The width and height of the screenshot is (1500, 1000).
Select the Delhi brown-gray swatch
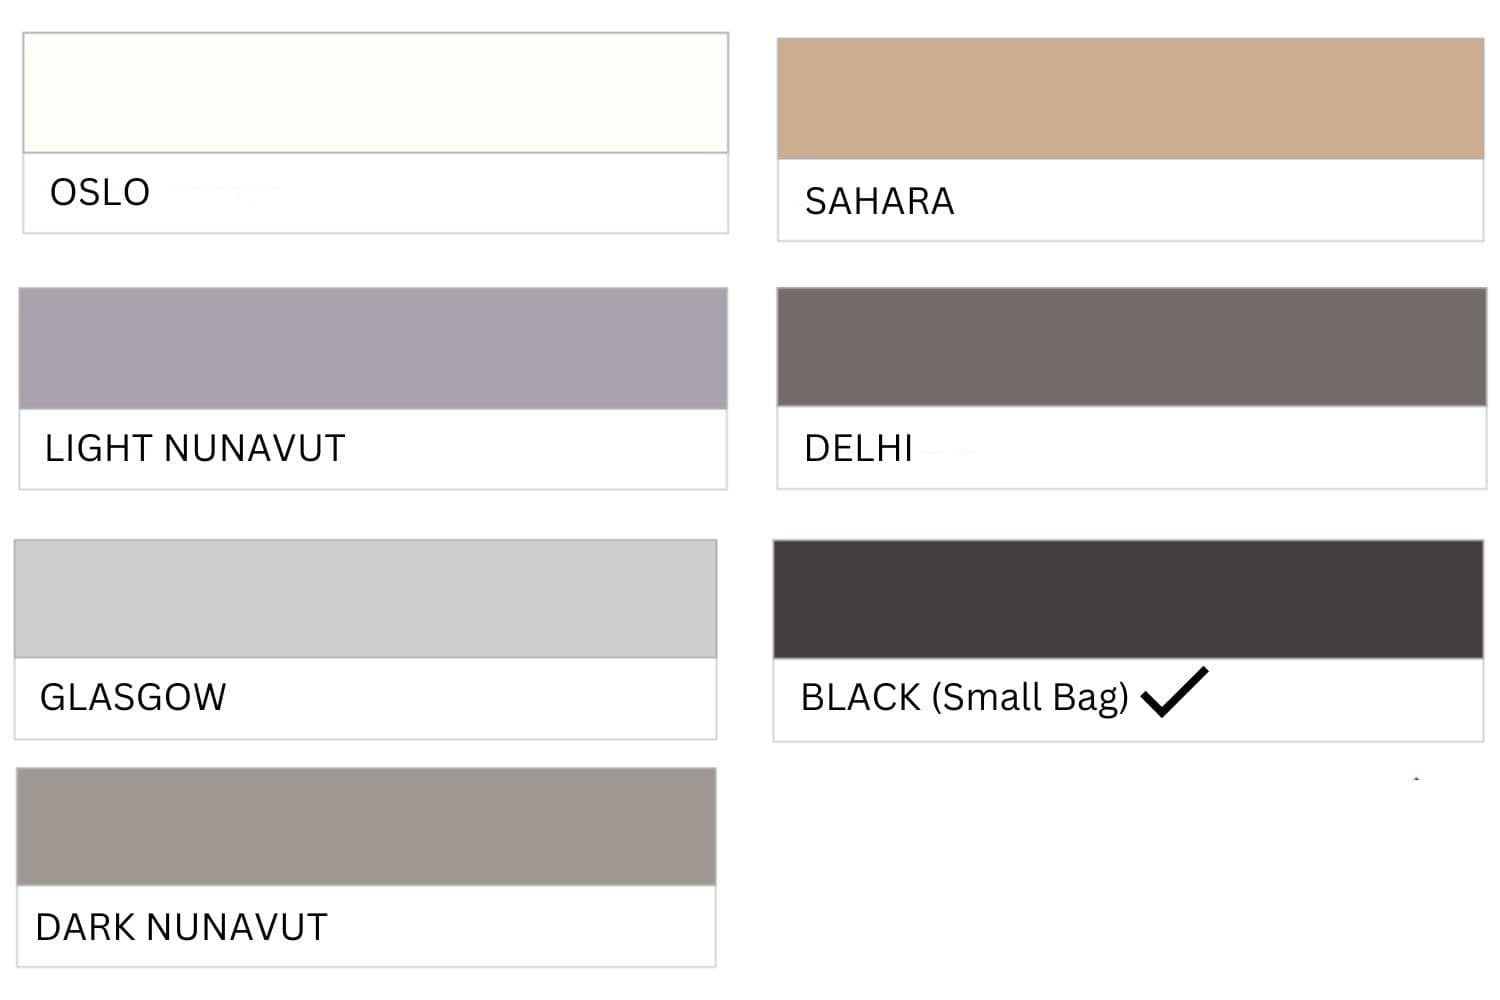1132,347
